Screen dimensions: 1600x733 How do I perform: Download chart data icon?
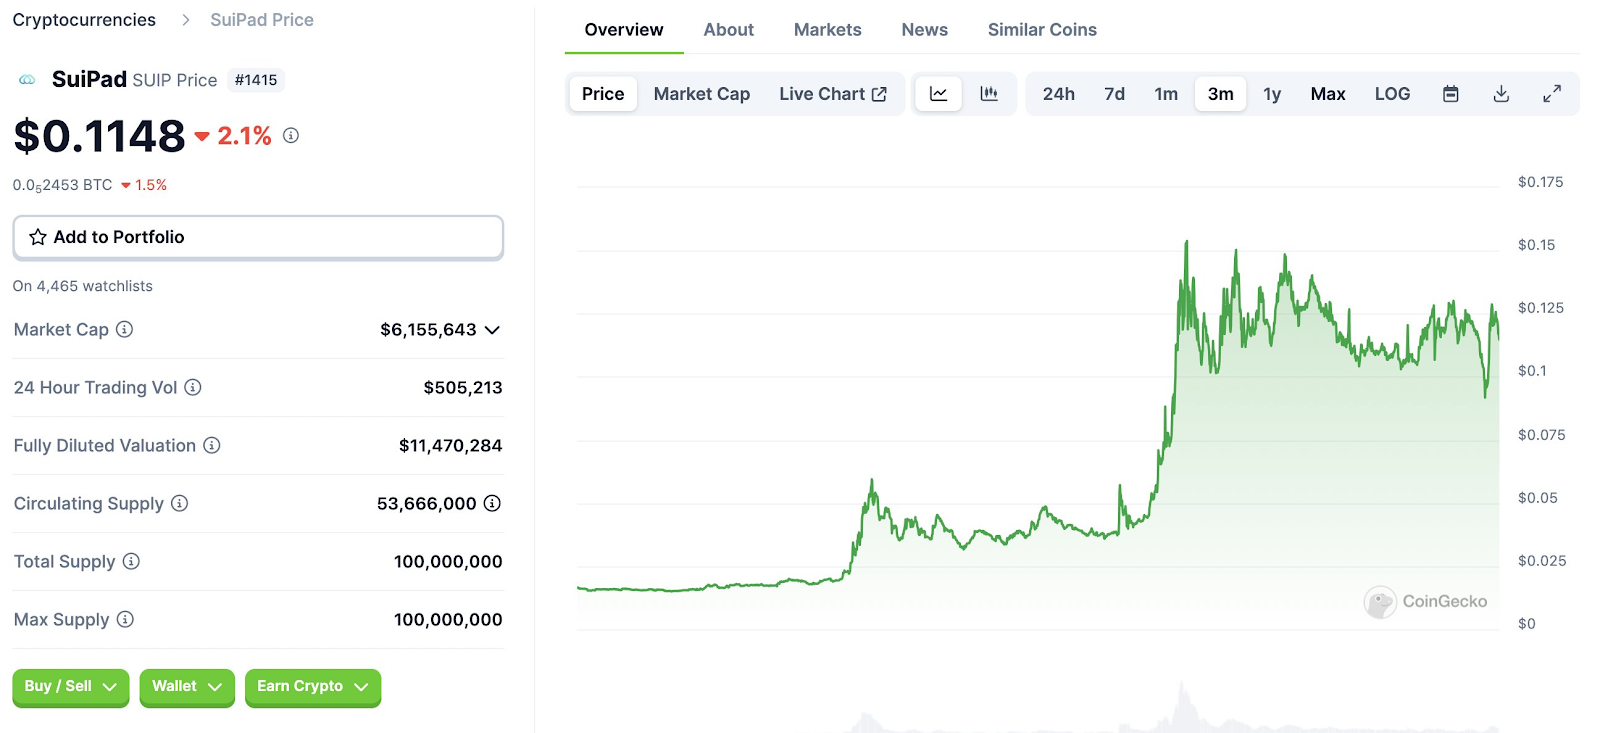pos(1501,94)
